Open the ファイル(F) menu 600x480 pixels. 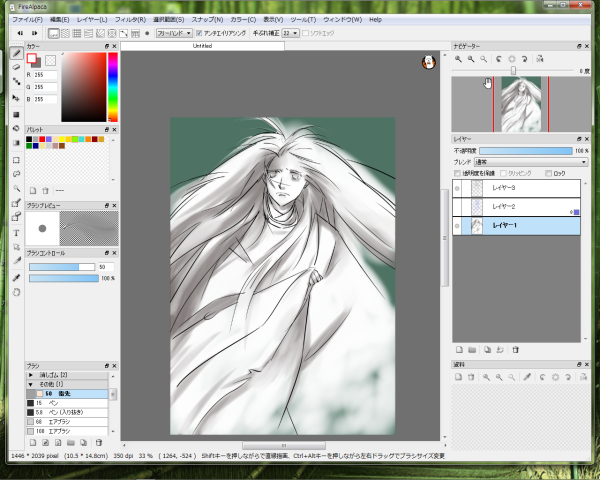tap(28, 20)
